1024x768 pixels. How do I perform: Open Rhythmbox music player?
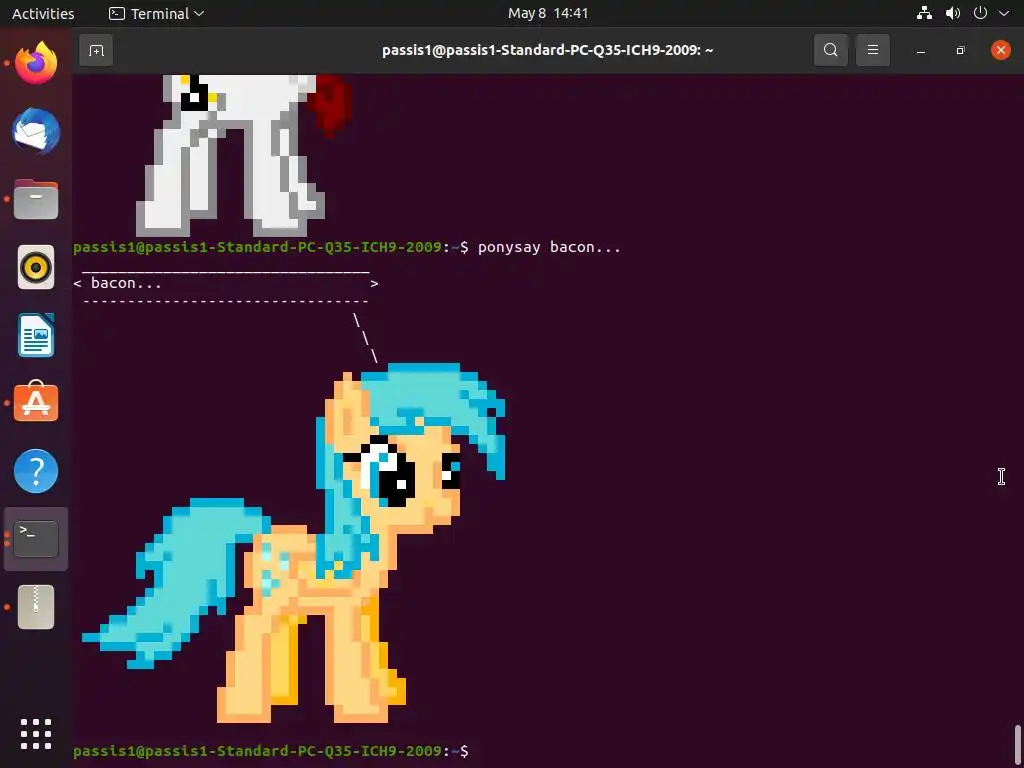pyautogui.click(x=36, y=267)
